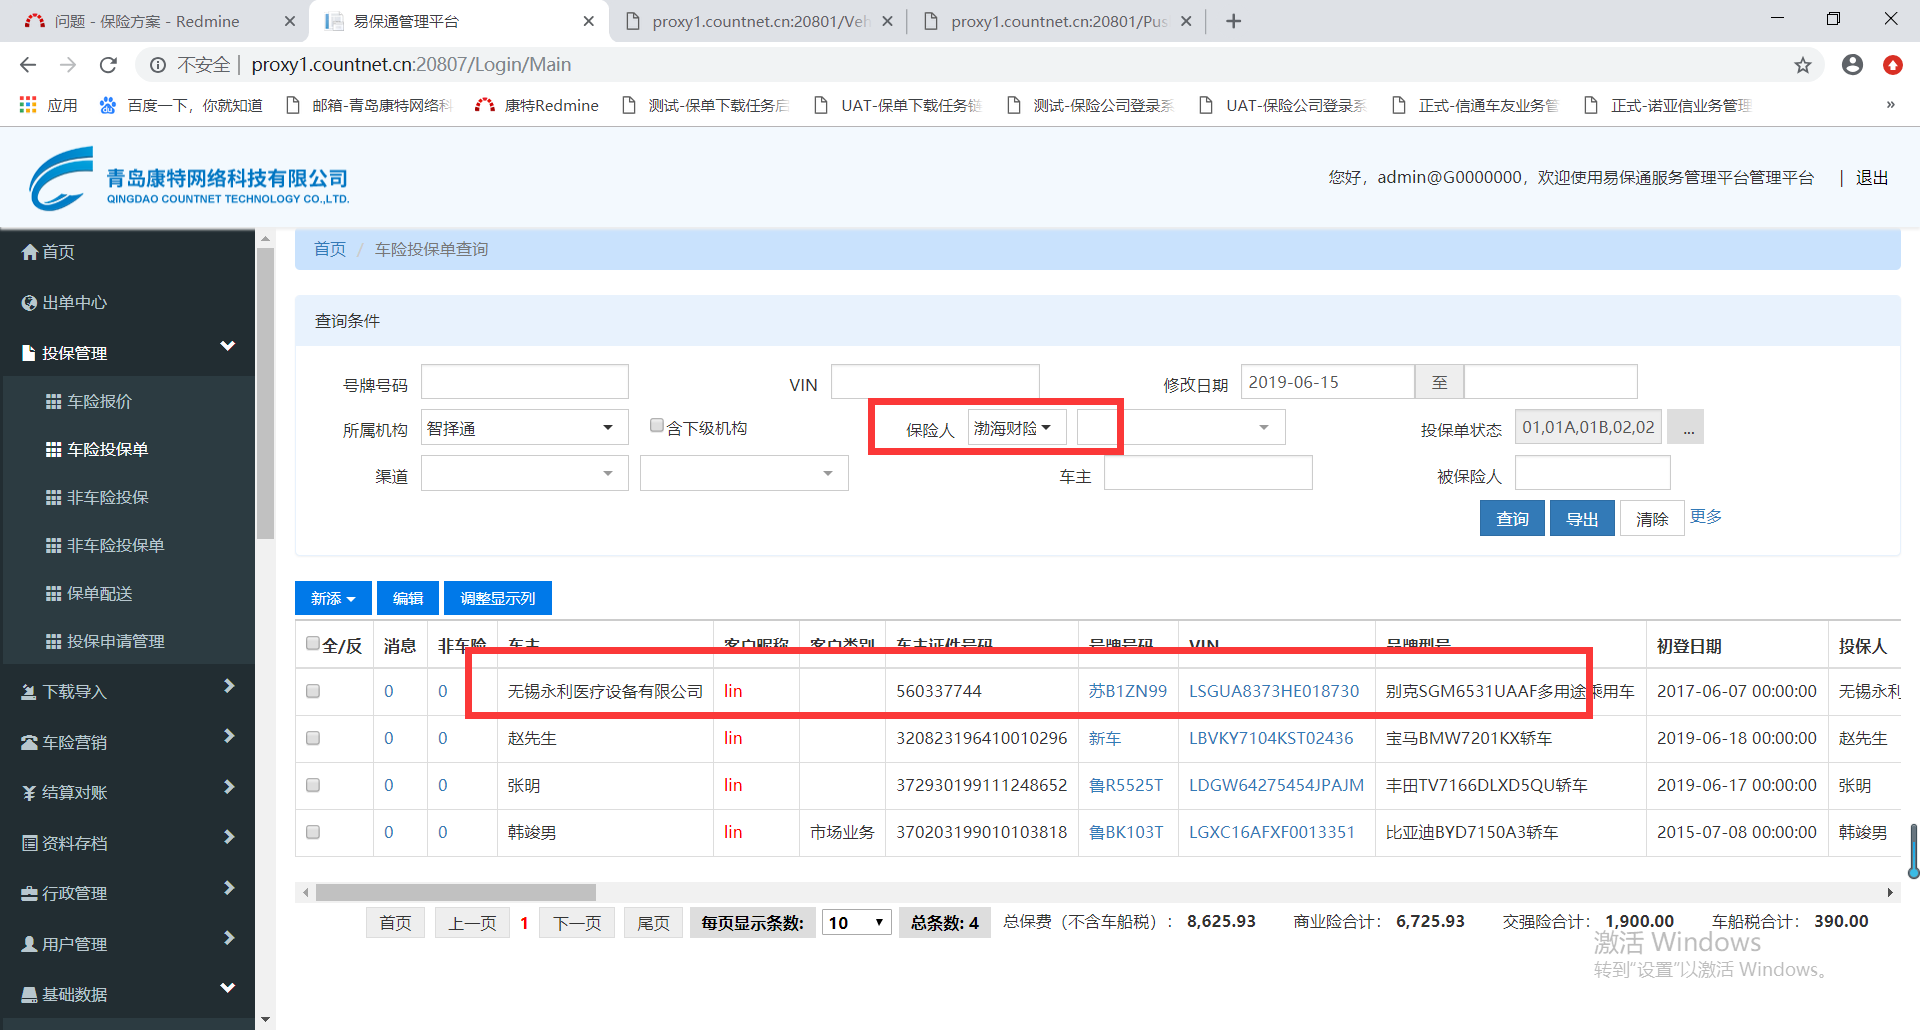Enable the 含下级机构 checkbox
This screenshot has width=1920, height=1030.
pyautogui.click(x=657, y=426)
